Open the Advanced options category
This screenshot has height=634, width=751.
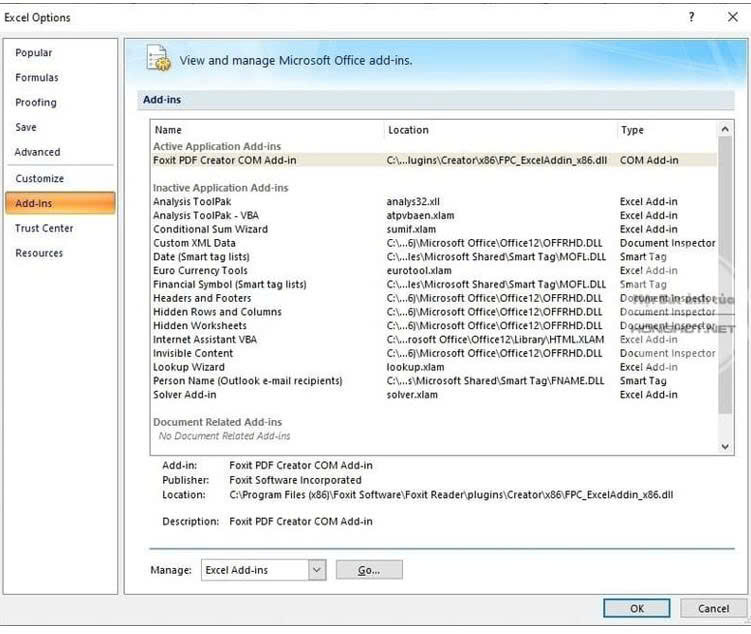38,153
